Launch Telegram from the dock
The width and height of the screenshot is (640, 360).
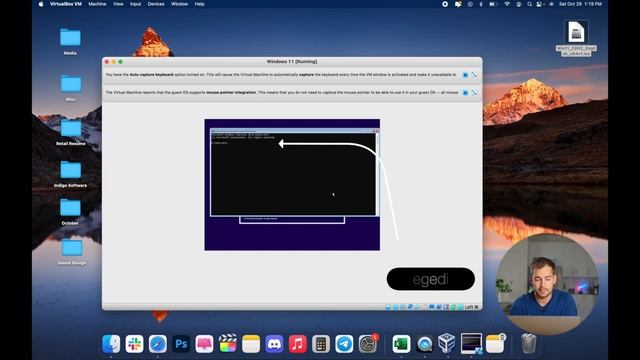pyautogui.click(x=344, y=344)
